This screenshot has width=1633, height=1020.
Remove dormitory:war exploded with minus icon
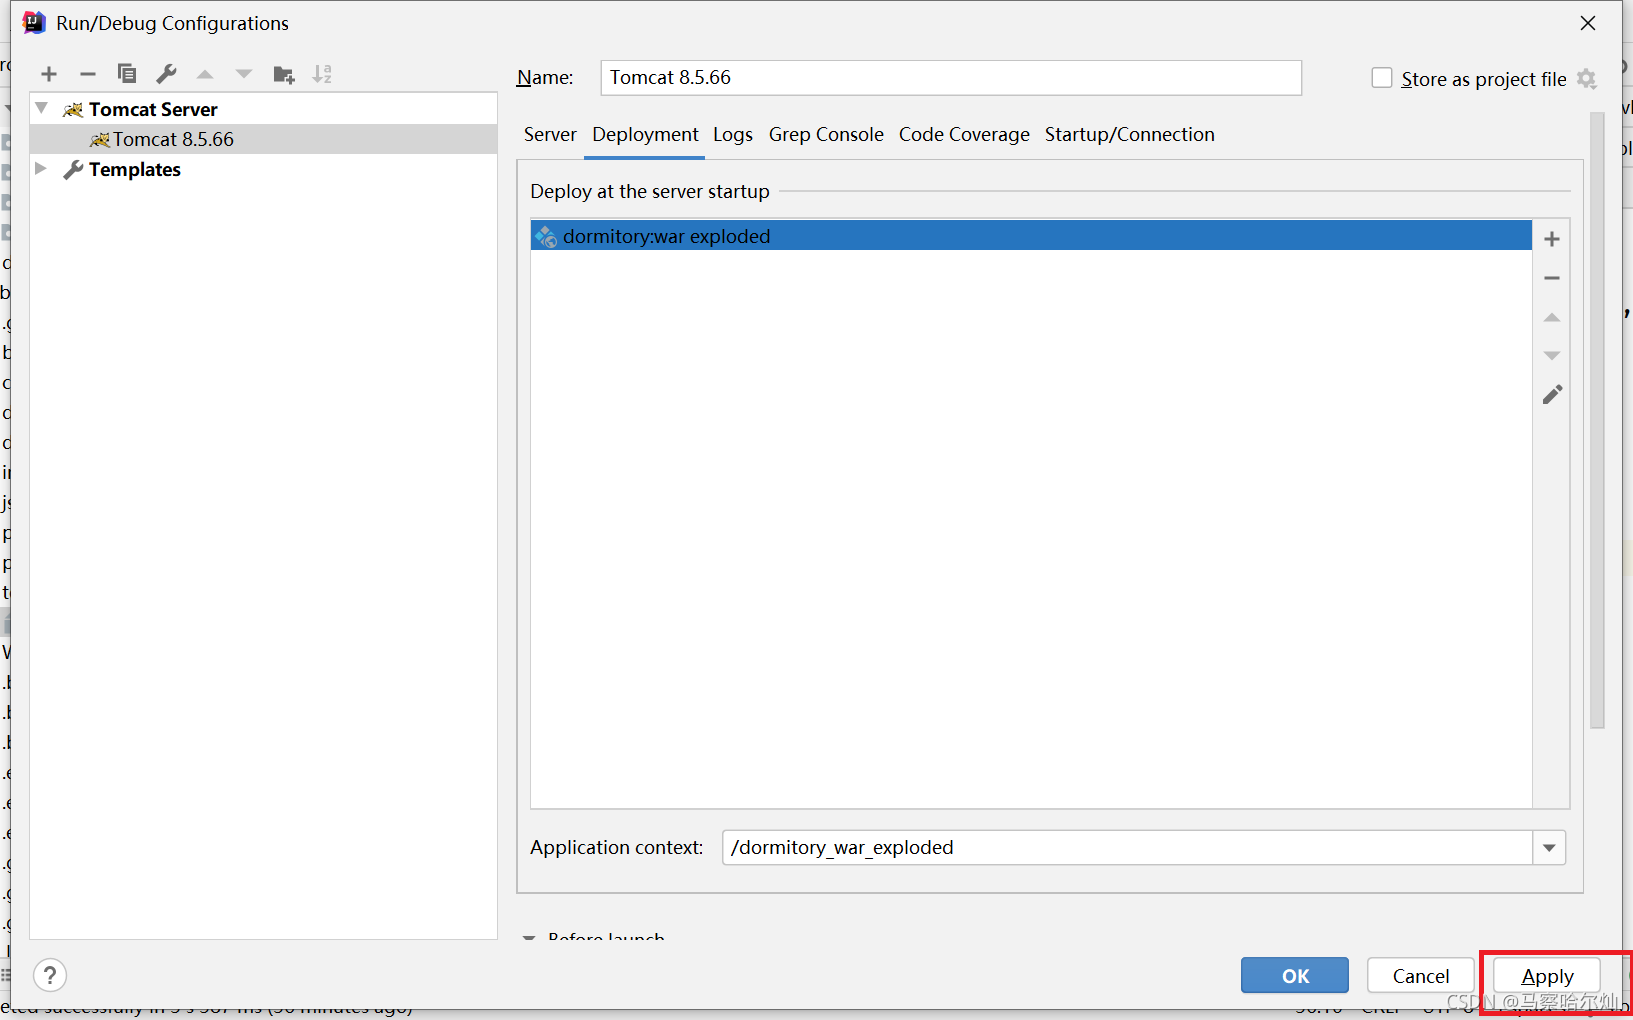[1552, 278]
